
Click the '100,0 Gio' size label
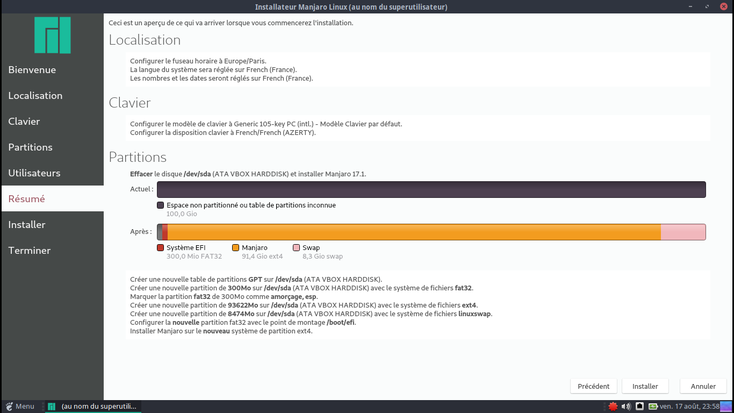click(182, 214)
